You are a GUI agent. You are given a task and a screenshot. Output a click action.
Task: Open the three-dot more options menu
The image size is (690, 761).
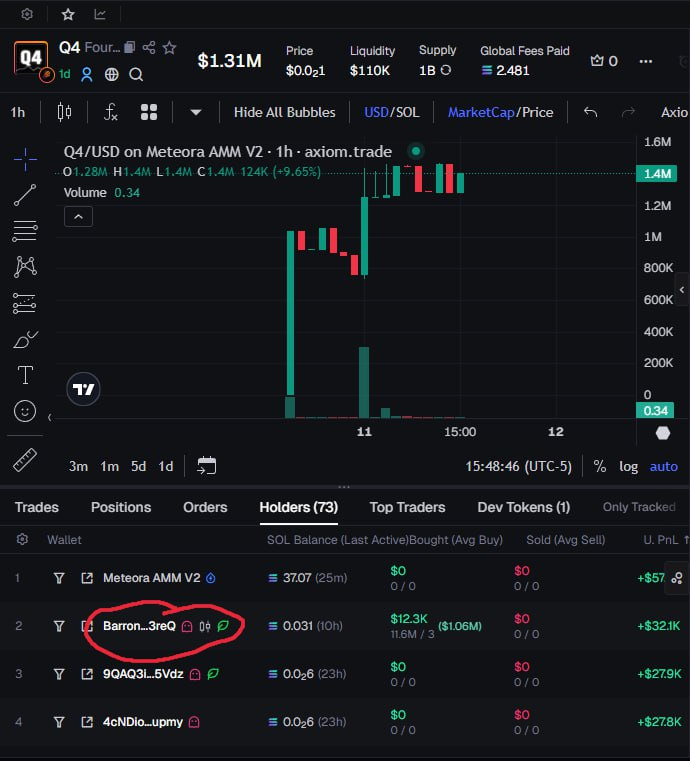[646, 61]
